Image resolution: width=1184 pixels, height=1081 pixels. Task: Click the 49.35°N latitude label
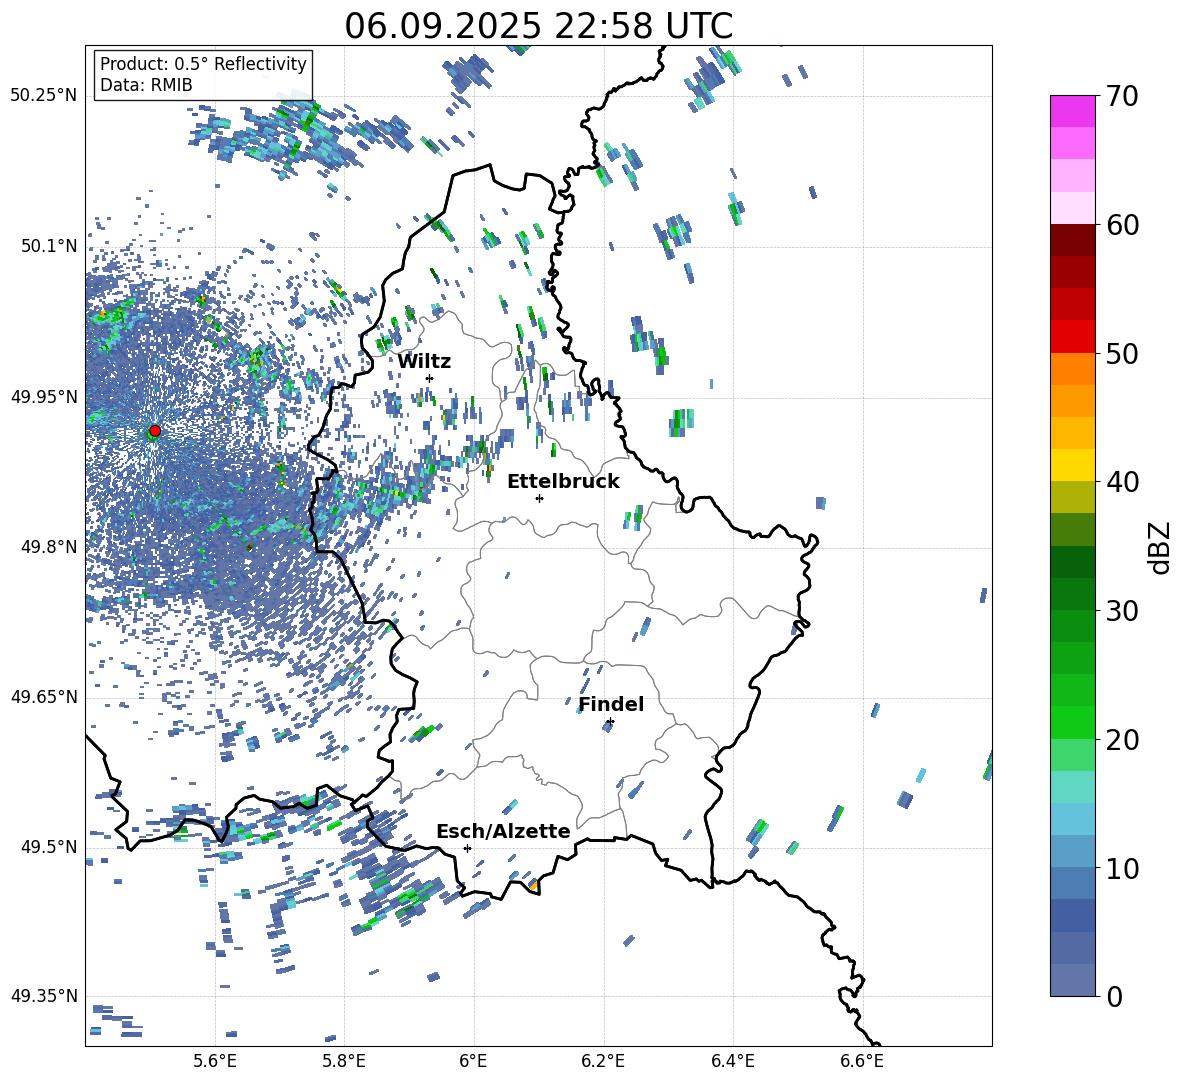pyautogui.click(x=44, y=996)
